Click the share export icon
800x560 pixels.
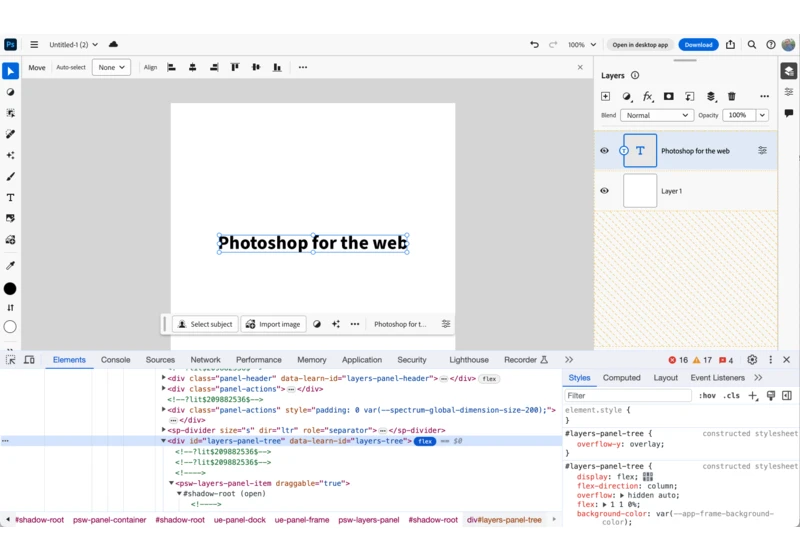(x=731, y=44)
